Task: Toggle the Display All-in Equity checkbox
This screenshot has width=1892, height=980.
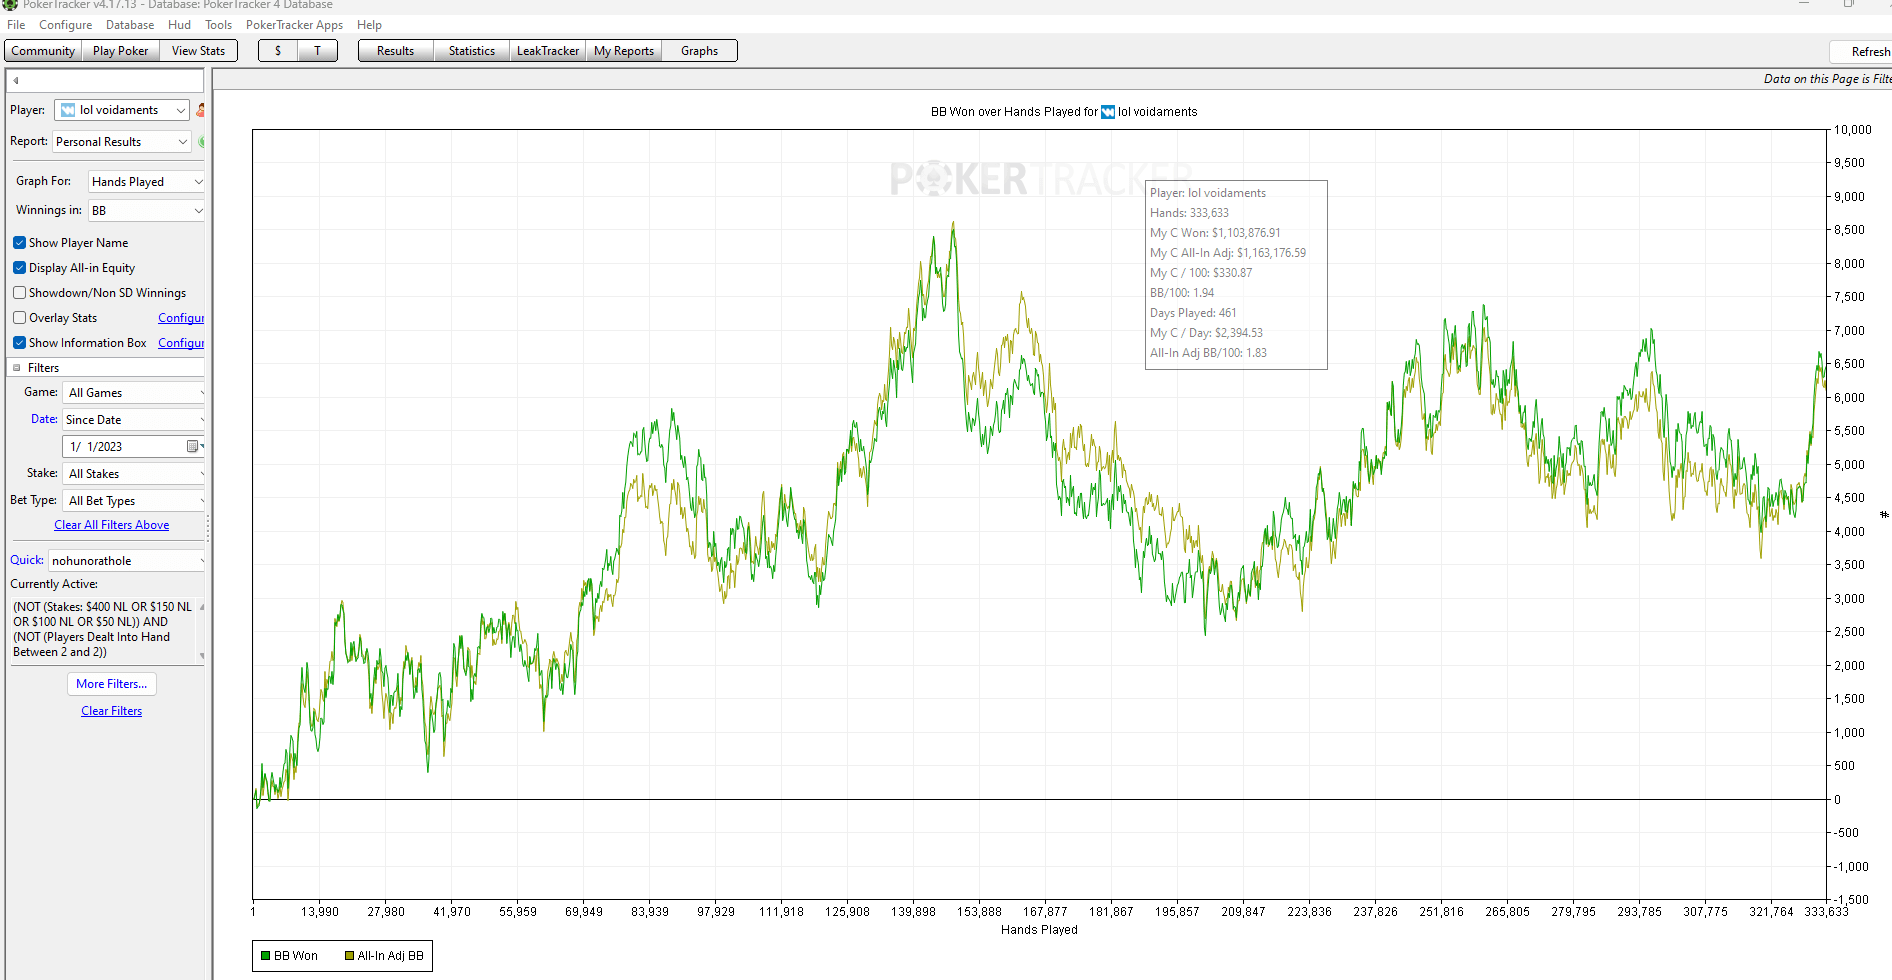Action: (19, 268)
